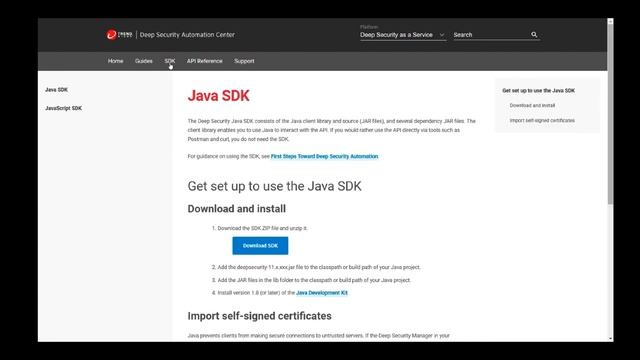
Task: Open First Steps Toward Deep Security Automation link
Action: point(324,156)
